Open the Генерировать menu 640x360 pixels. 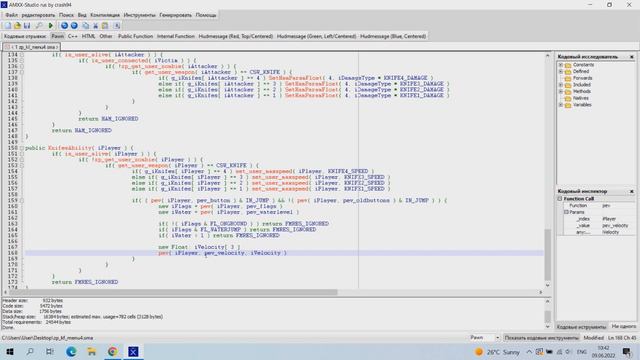coord(176,15)
